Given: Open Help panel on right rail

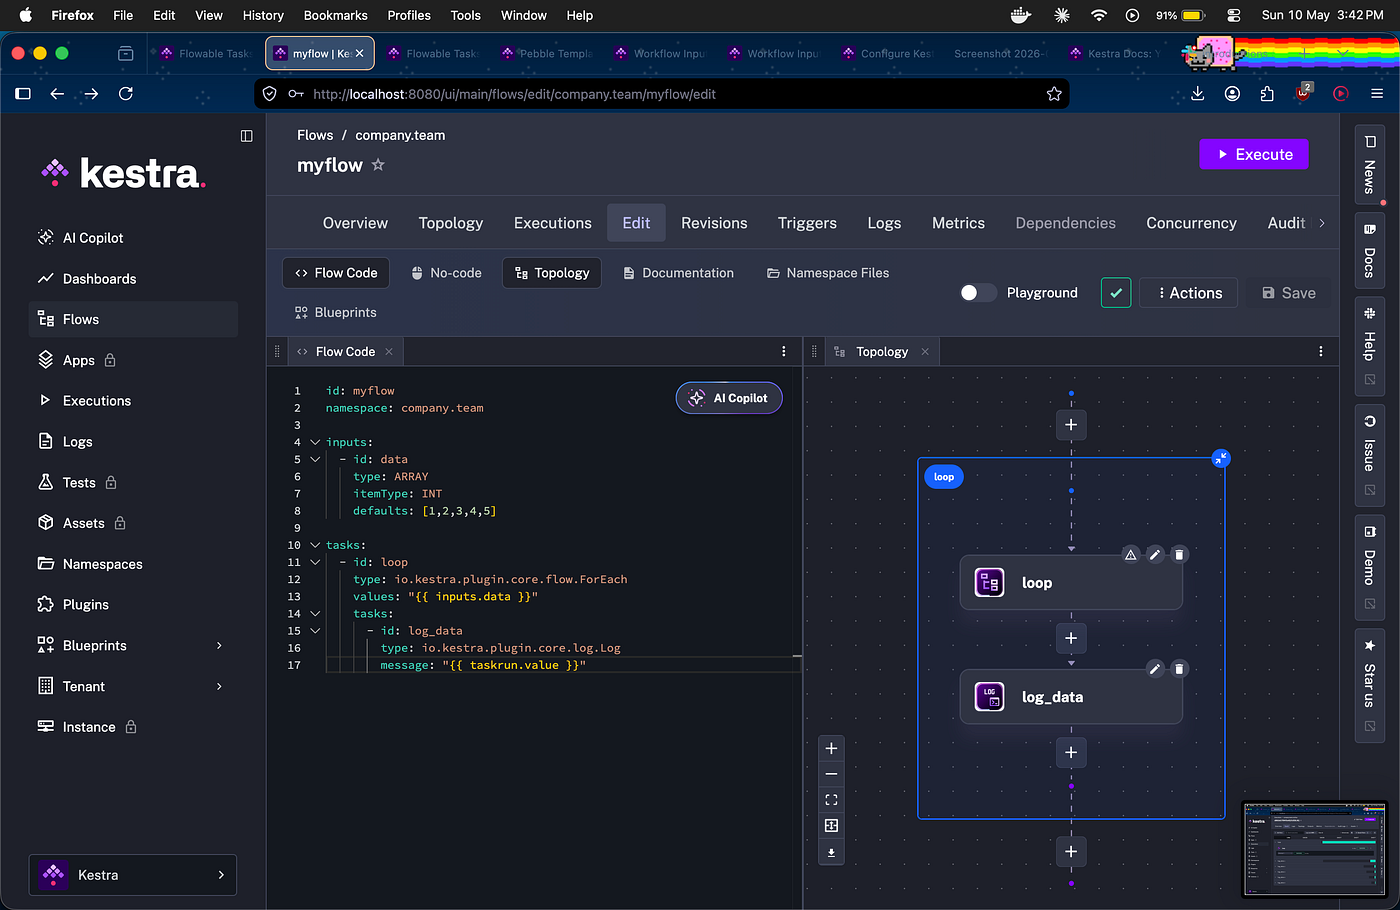Looking at the screenshot, I should click(x=1369, y=347).
